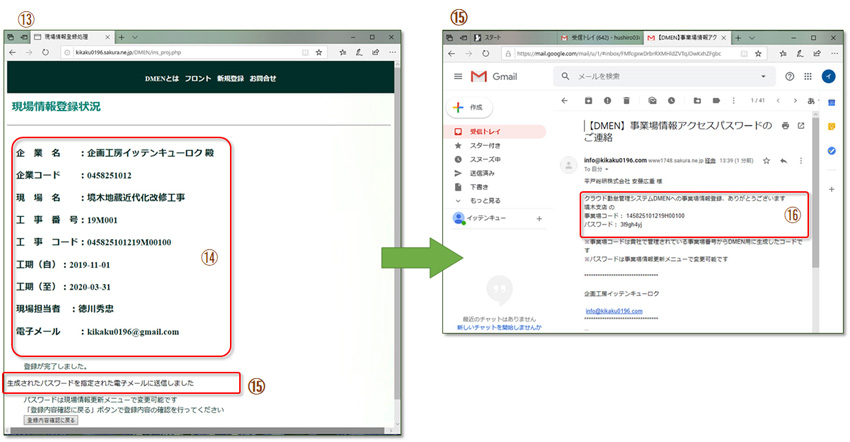Open the 新規登録 navigation link

coord(230,78)
